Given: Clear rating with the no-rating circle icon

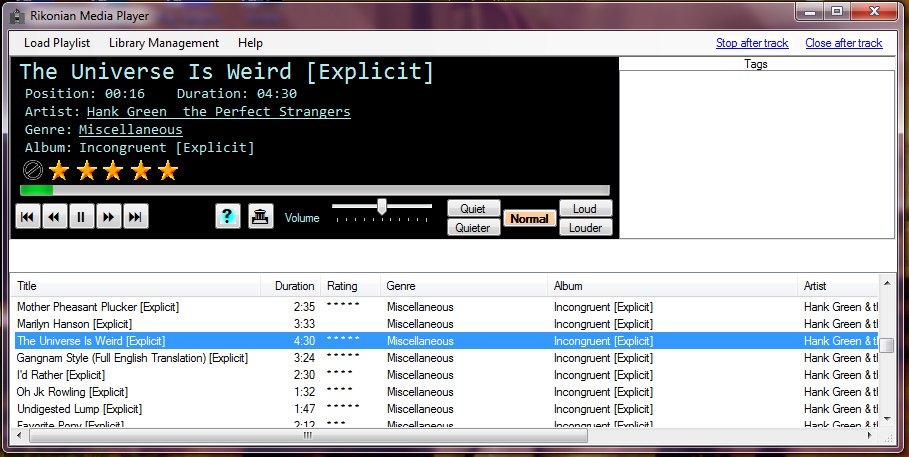Looking at the screenshot, I should click(x=32, y=170).
